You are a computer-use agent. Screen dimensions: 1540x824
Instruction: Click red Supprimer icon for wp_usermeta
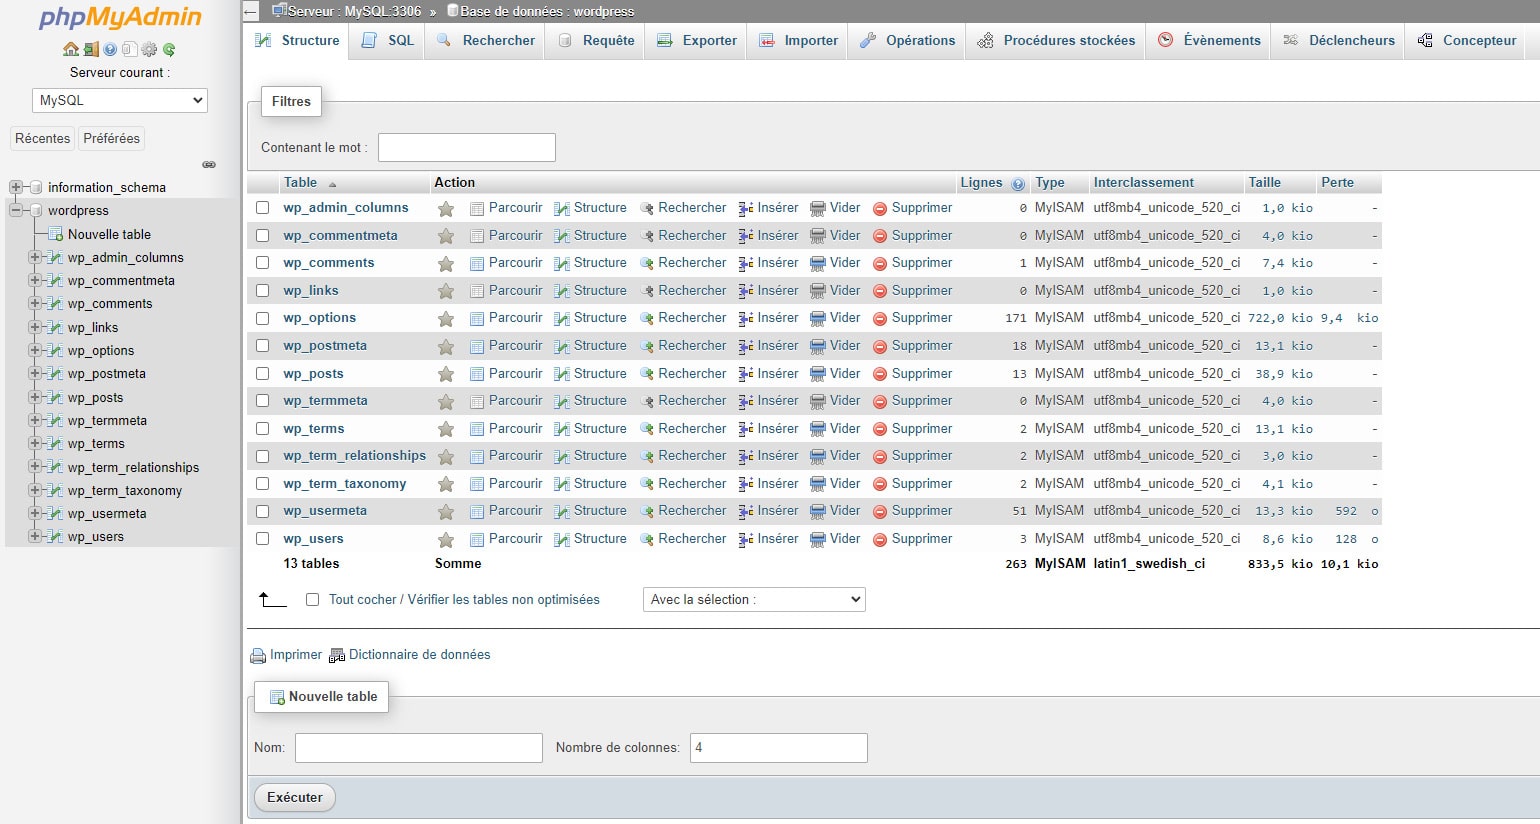click(x=880, y=512)
